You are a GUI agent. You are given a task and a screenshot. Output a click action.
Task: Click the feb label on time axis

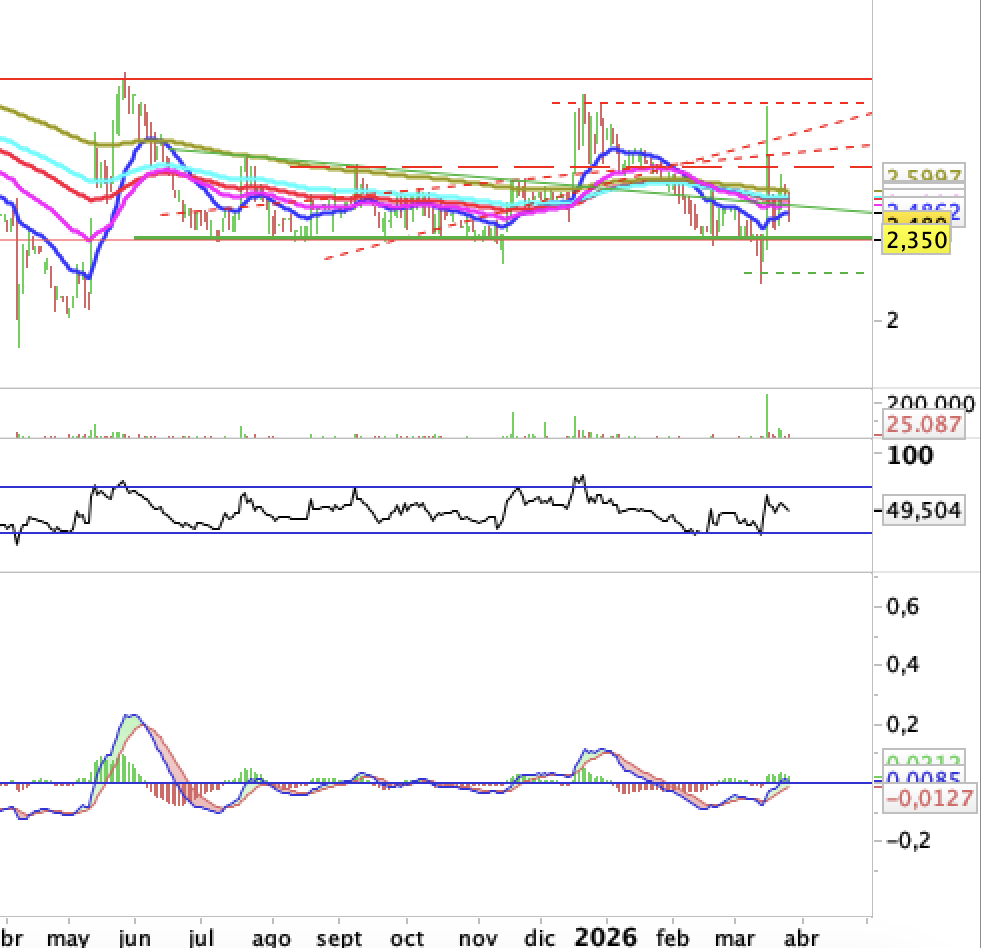(x=673, y=938)
